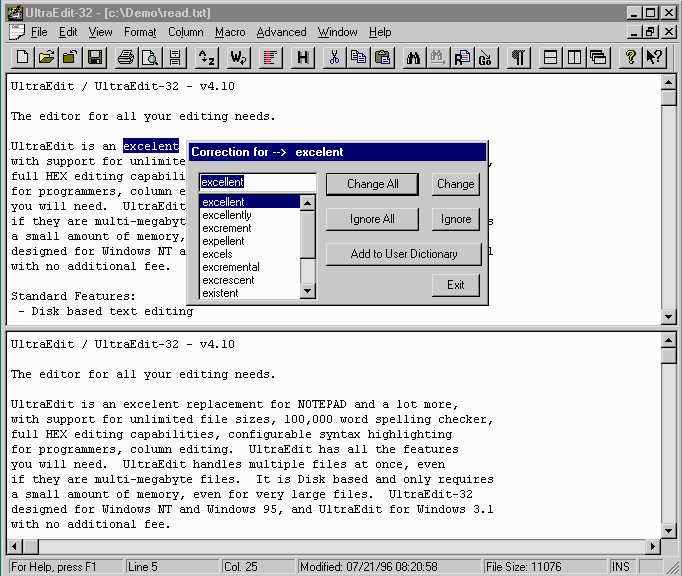Toggle Word Wrap with the W icon
This screenshot has height=576, width=682.
click(238, 57)
